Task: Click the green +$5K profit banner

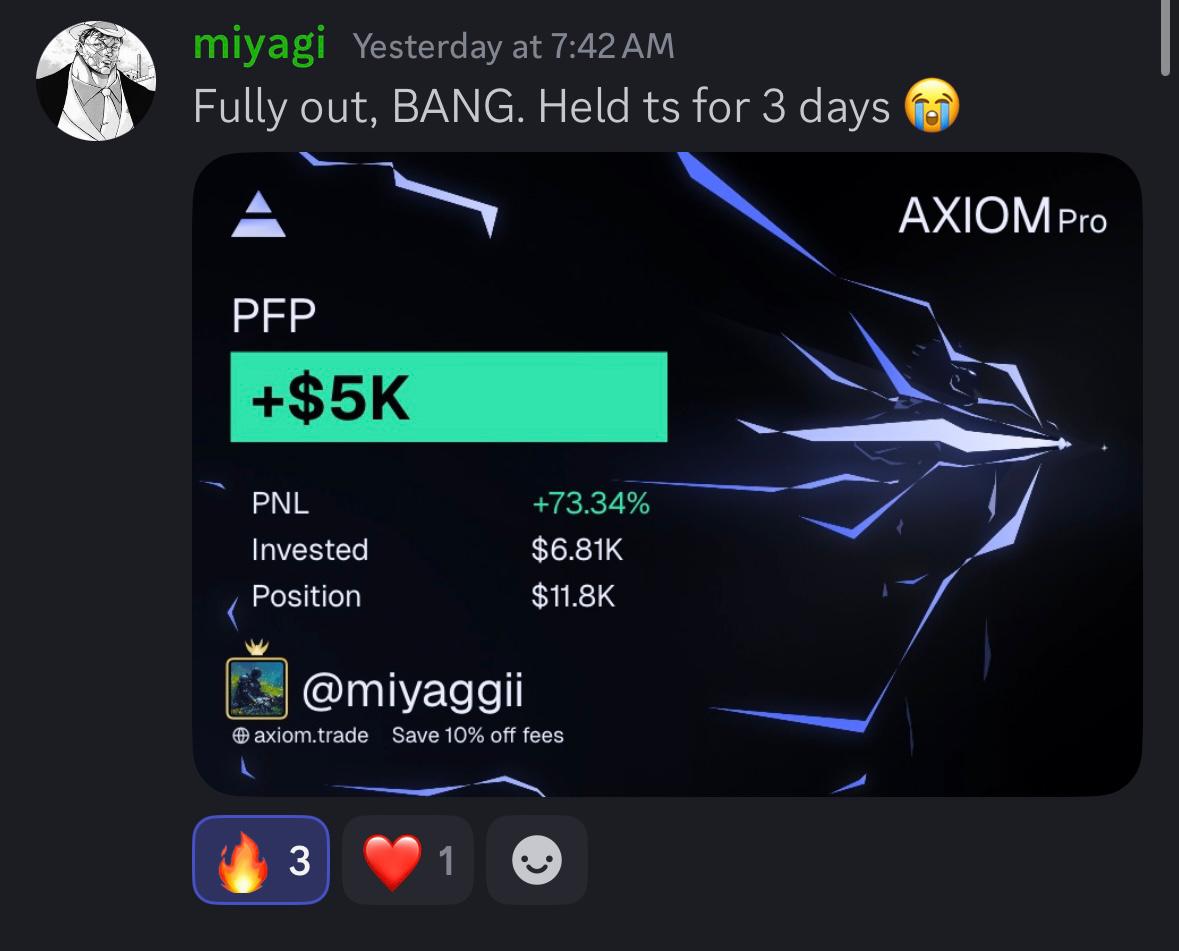Action: click(449, 397)
